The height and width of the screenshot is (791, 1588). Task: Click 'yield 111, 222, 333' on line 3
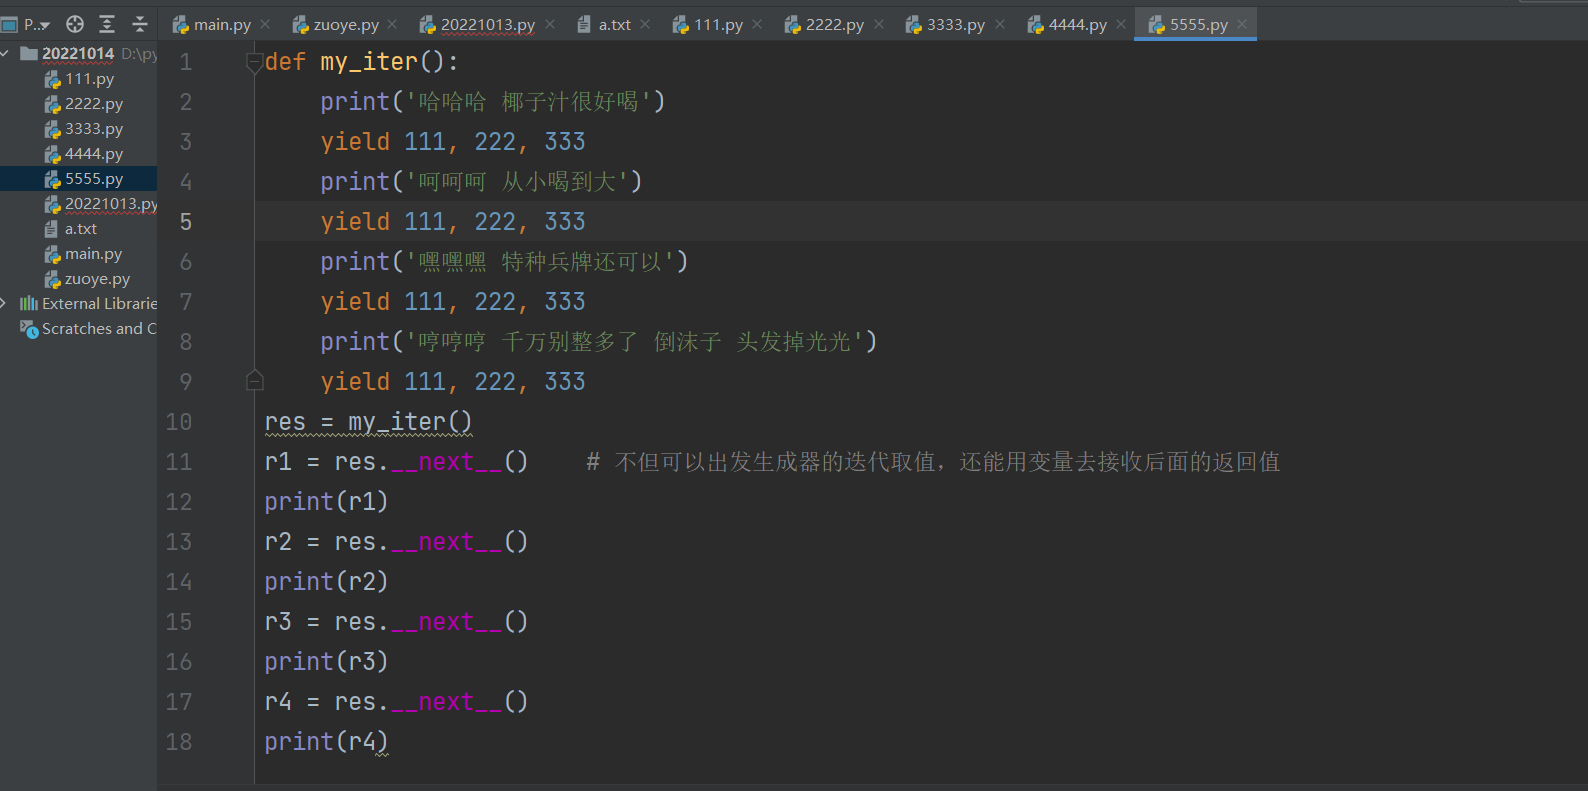click(x=453, y=142)
